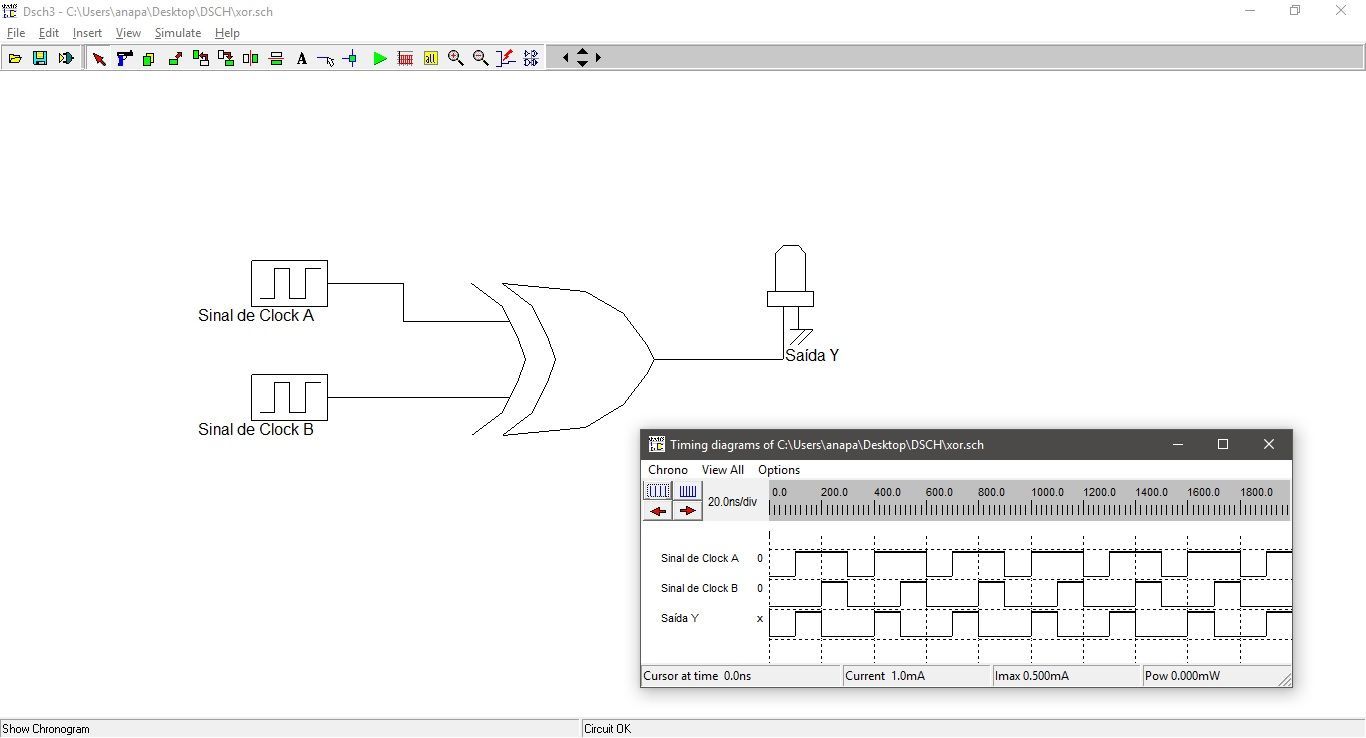Select the text 'A' tool

click(x=301, y=58)
